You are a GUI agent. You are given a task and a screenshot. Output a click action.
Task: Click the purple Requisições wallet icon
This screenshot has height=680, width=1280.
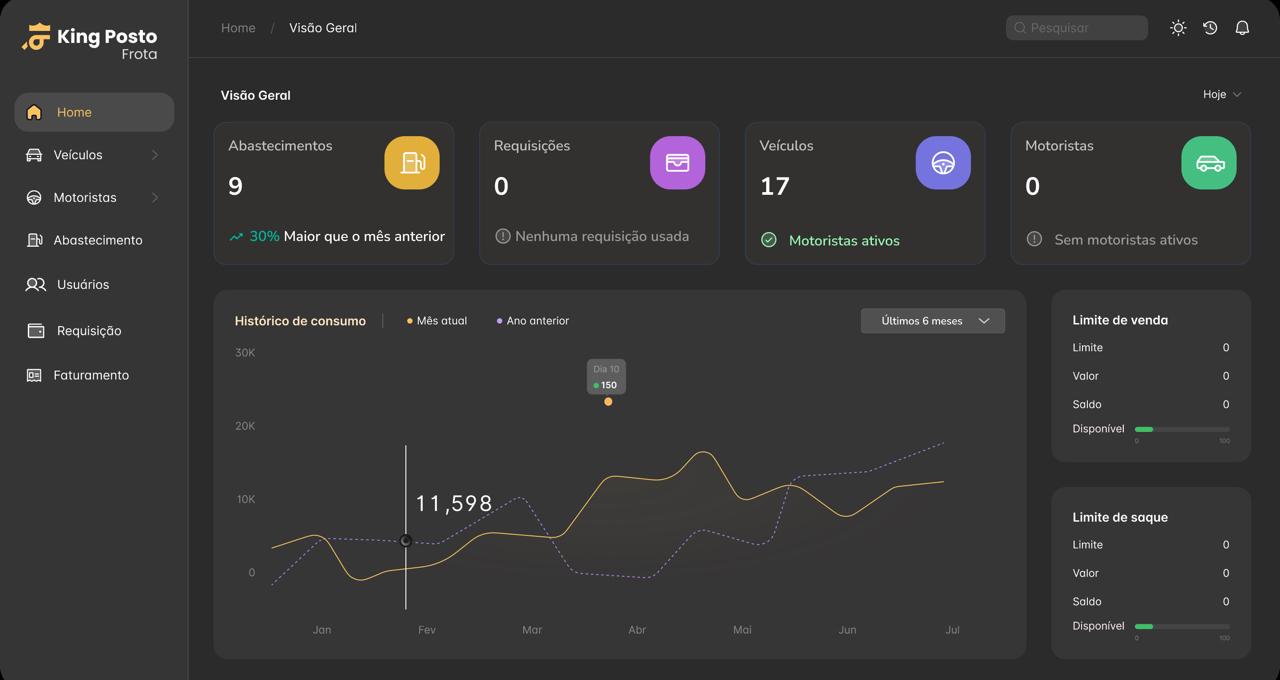coord(677,163)
